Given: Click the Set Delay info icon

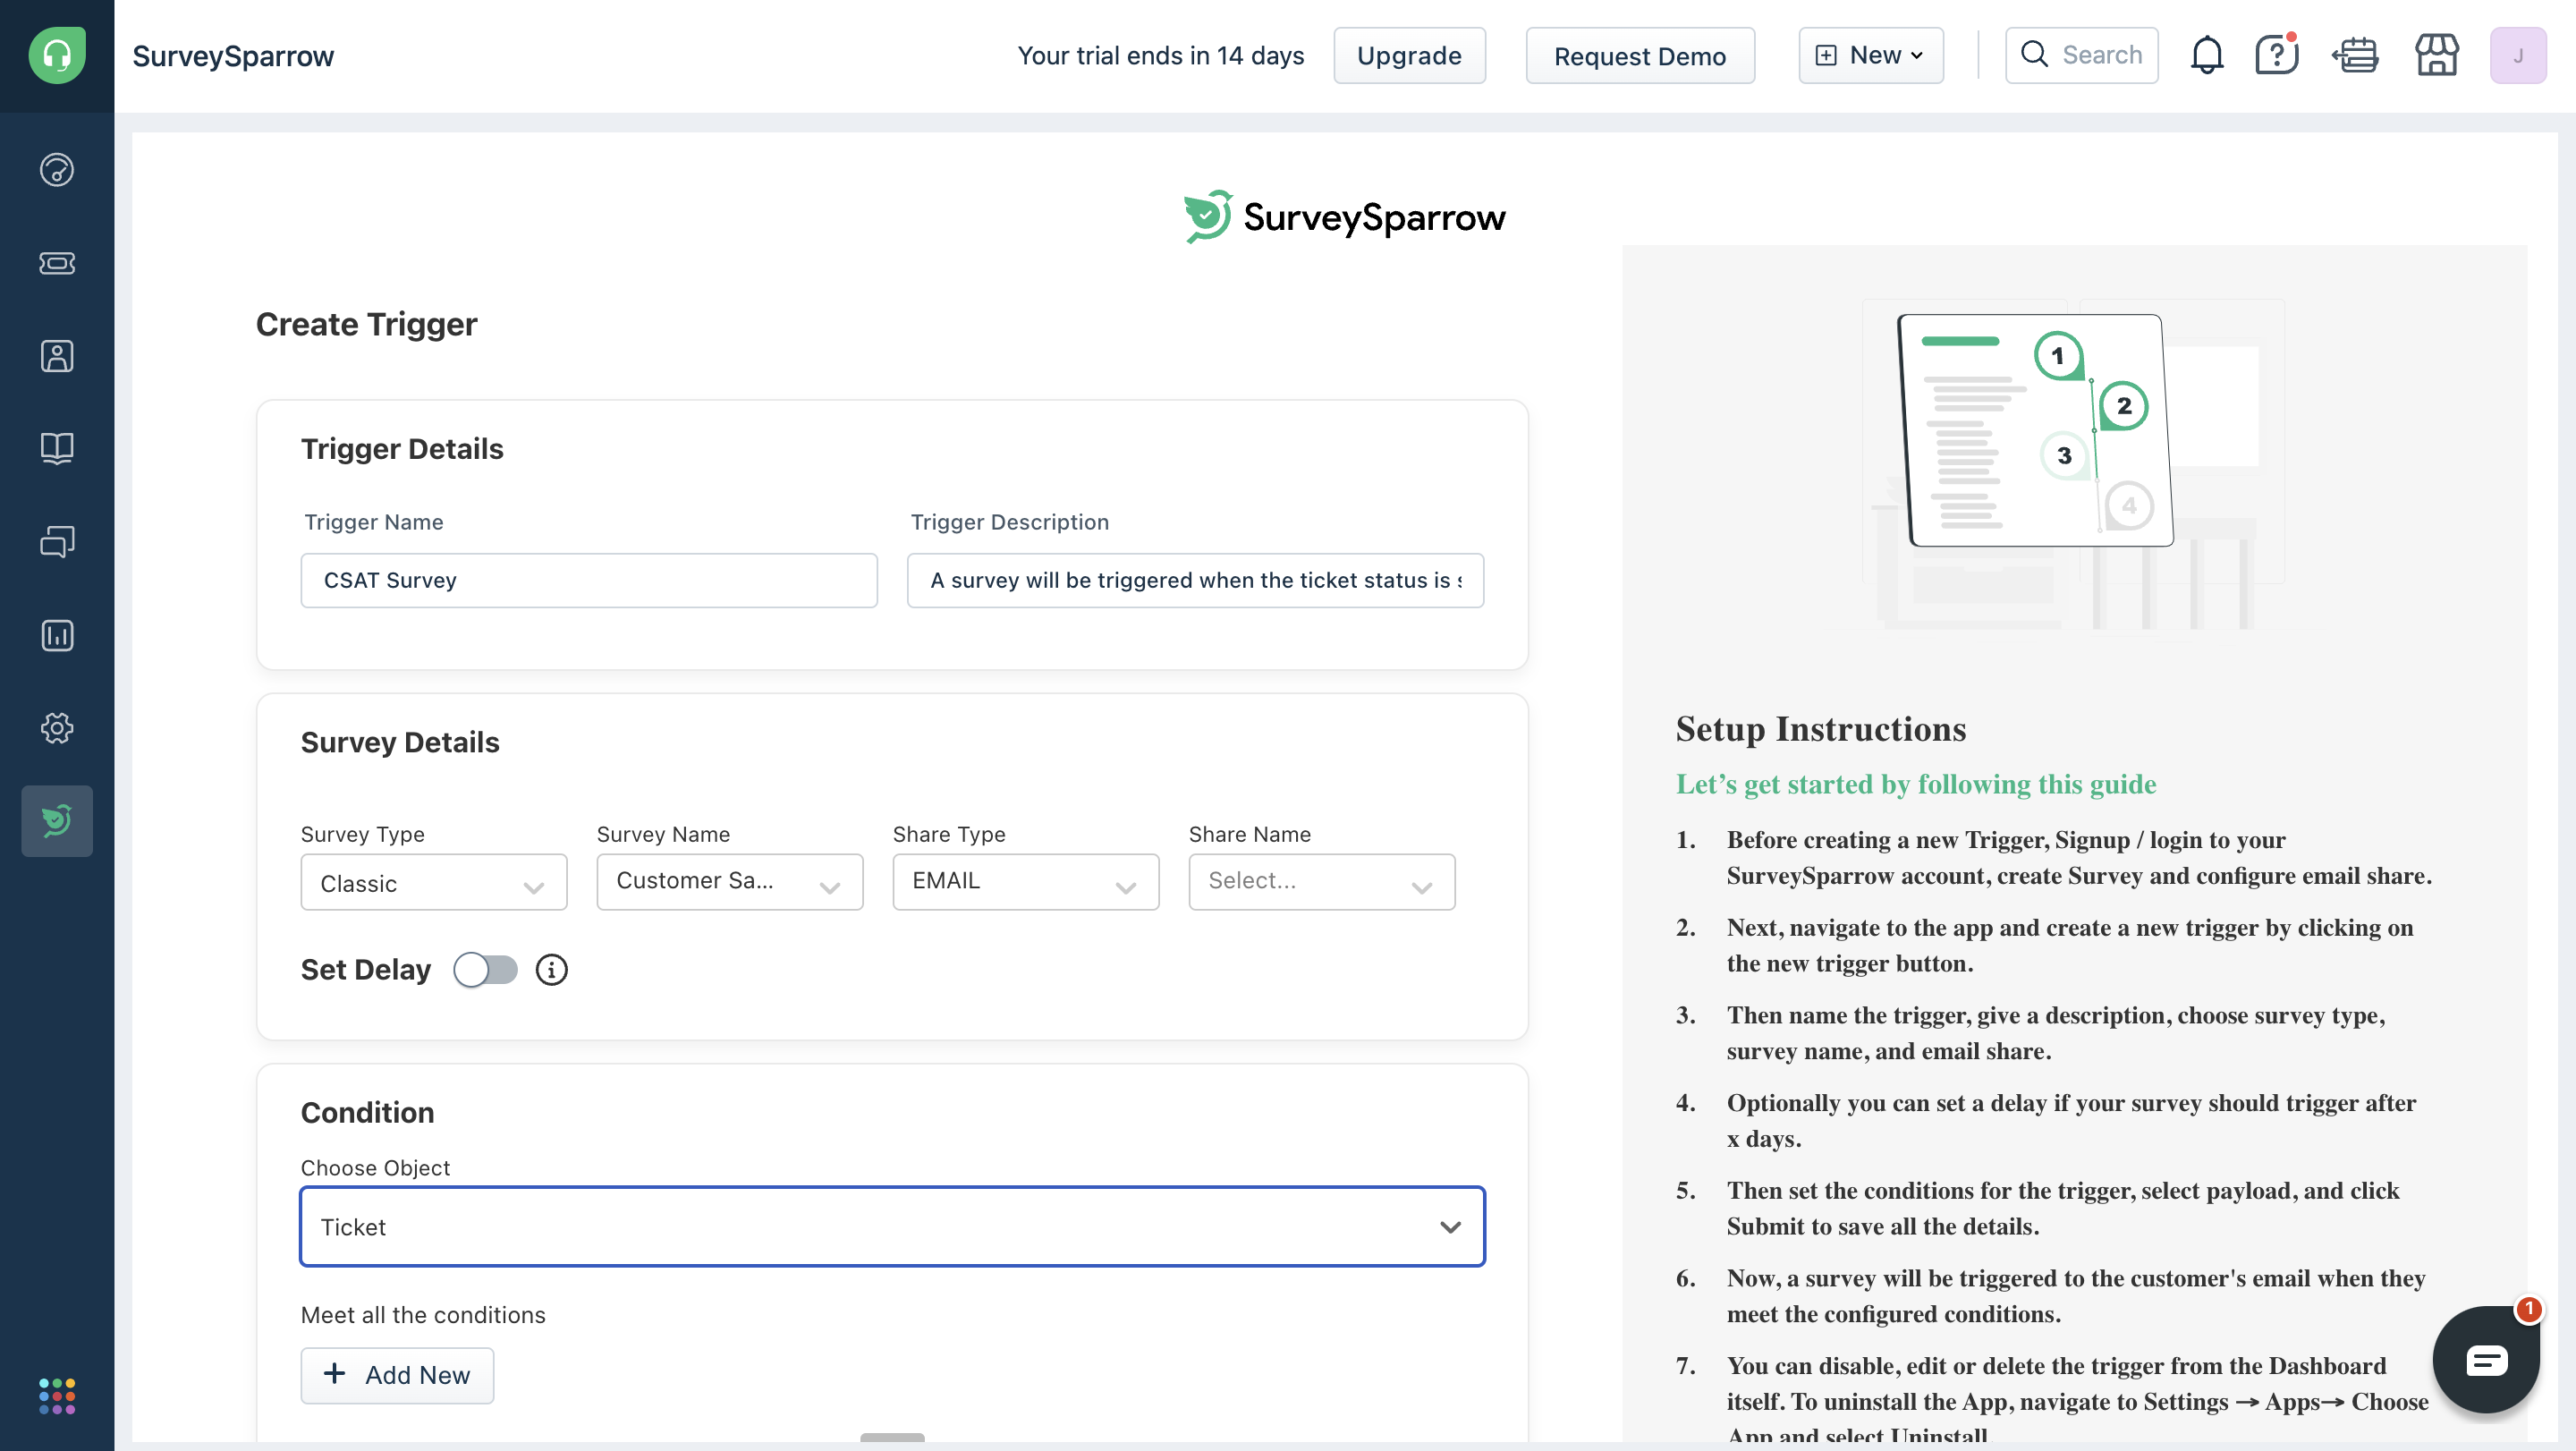Looking at the screenshot, I should pyautogui.click(x=551, y=970).
